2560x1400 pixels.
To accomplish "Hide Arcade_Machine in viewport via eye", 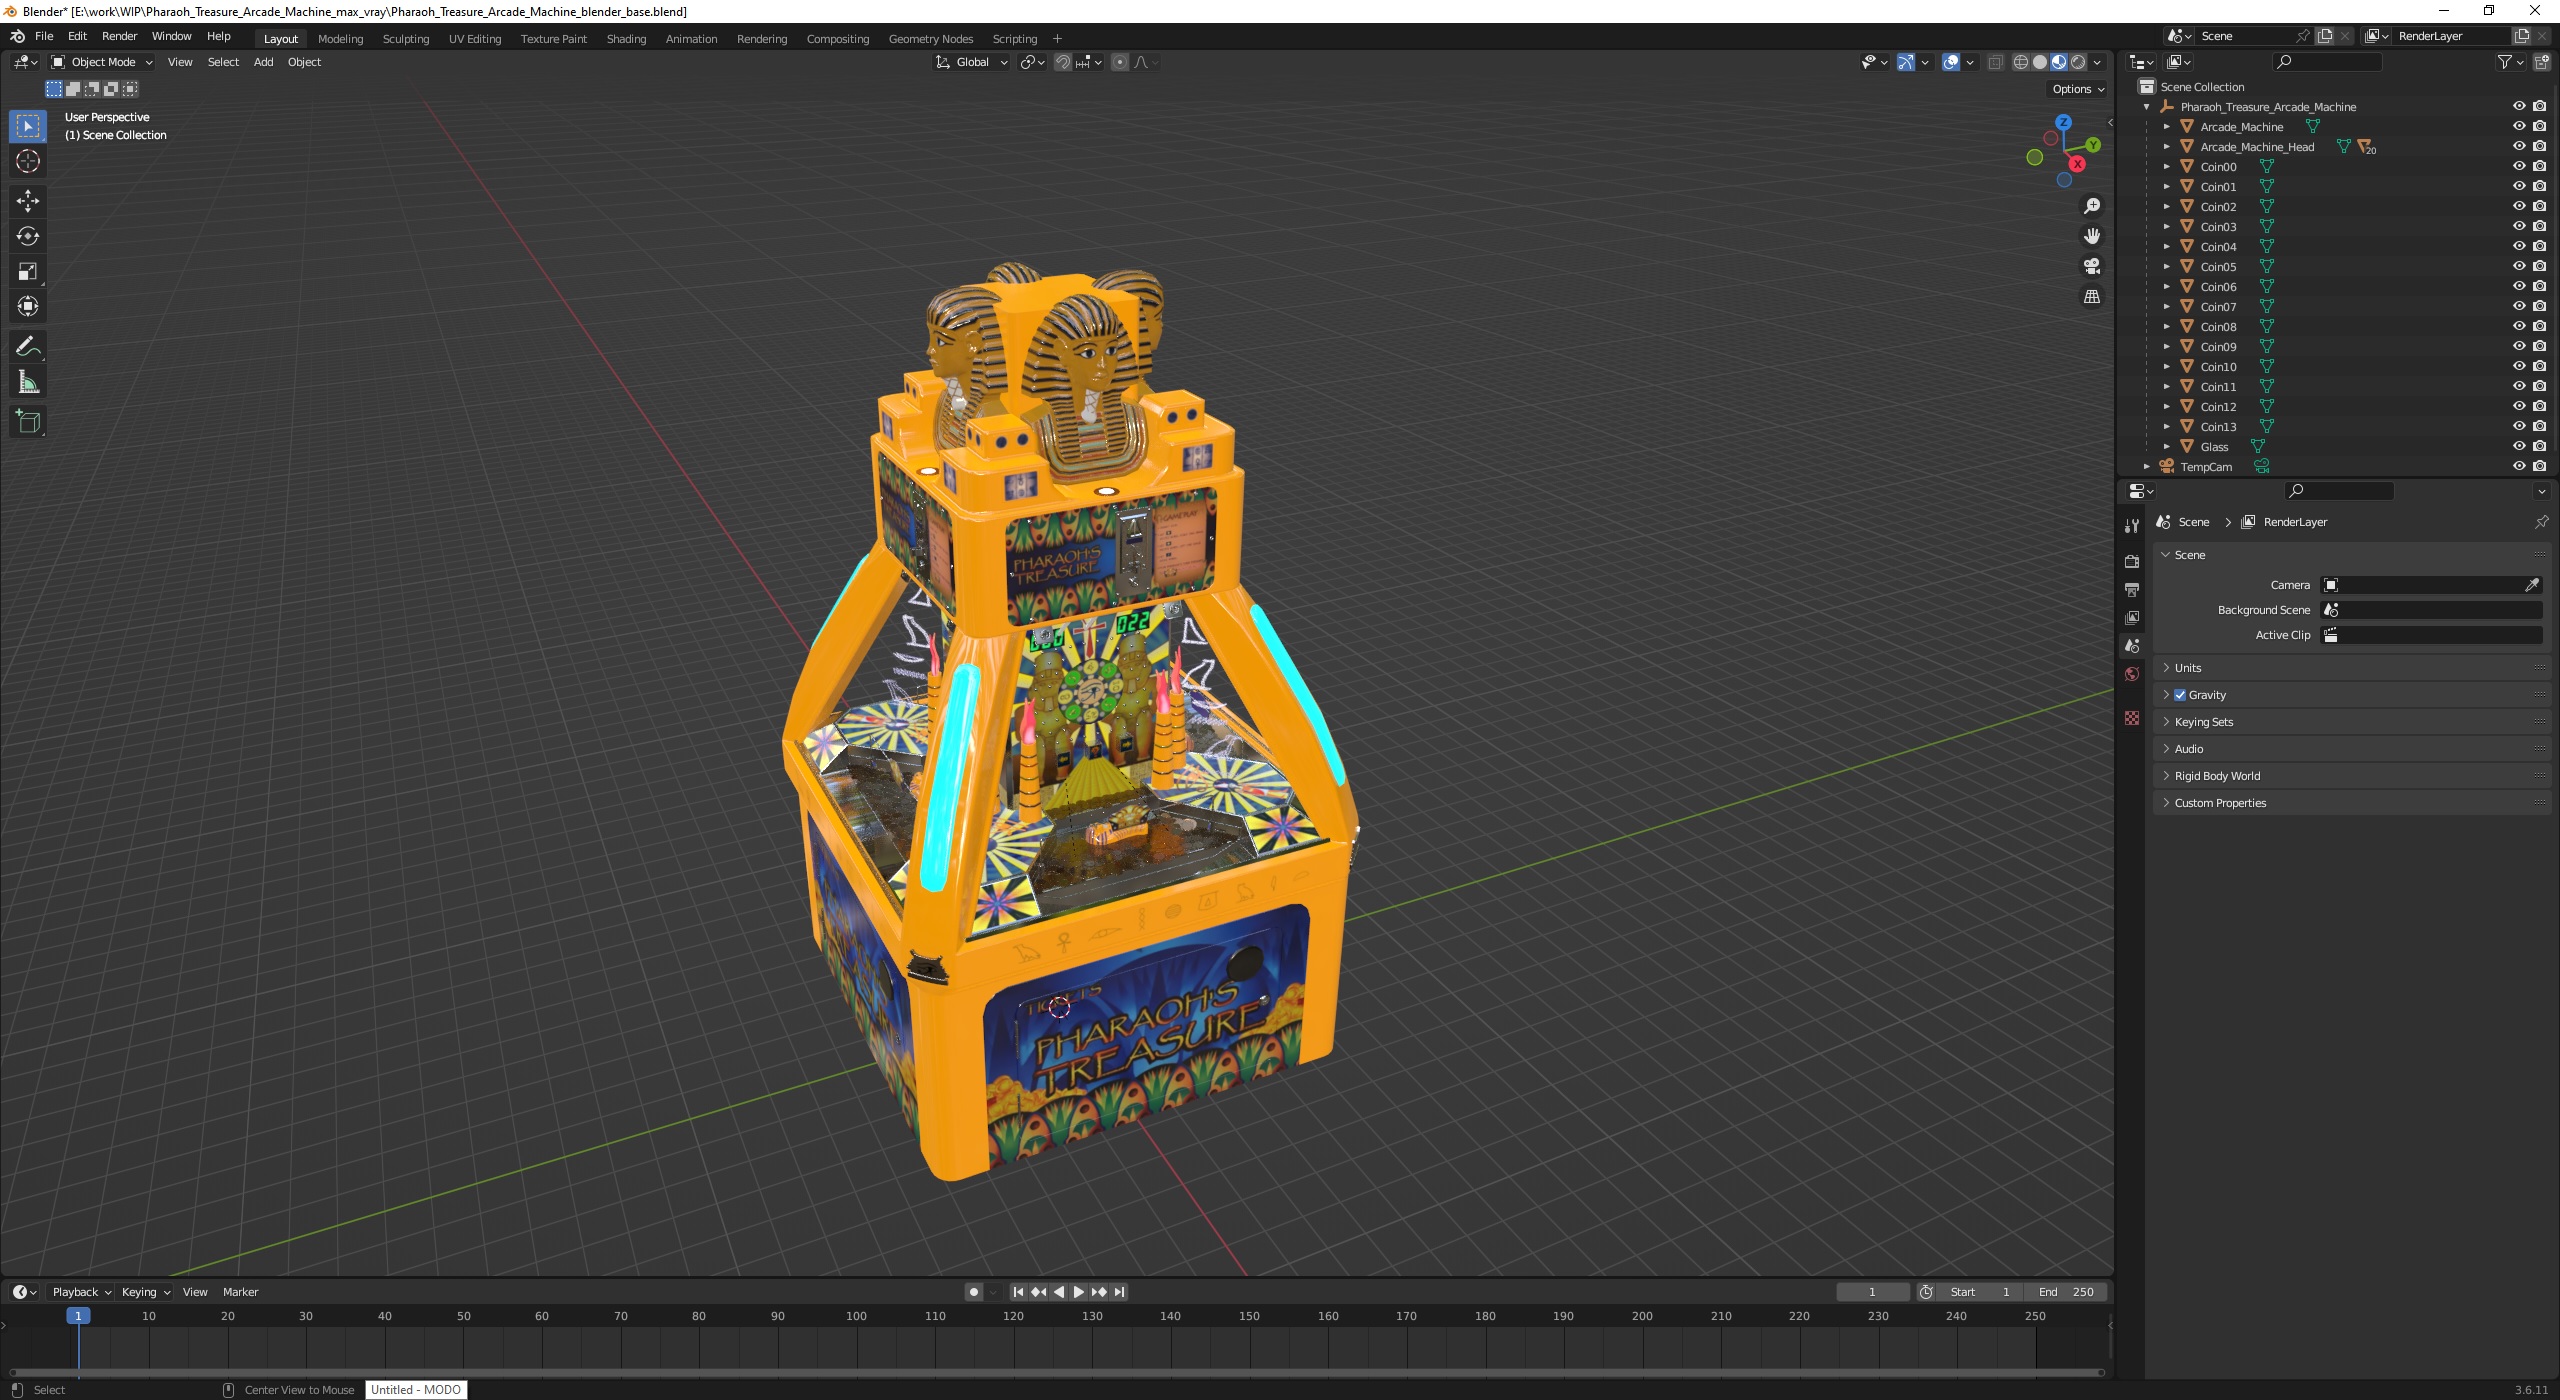I will pos(2519,126).
